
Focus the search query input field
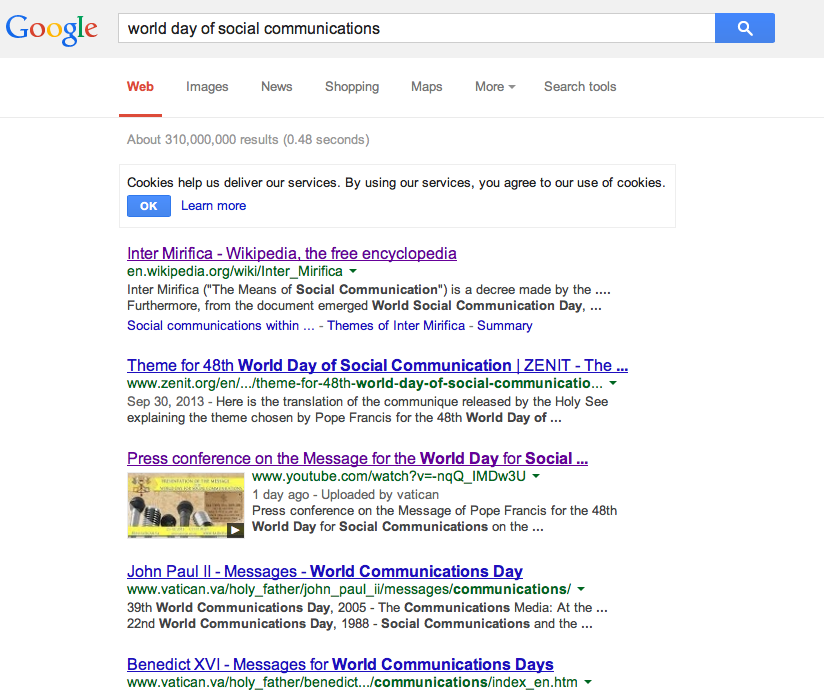pyautogui.click(x=415, y=28)
